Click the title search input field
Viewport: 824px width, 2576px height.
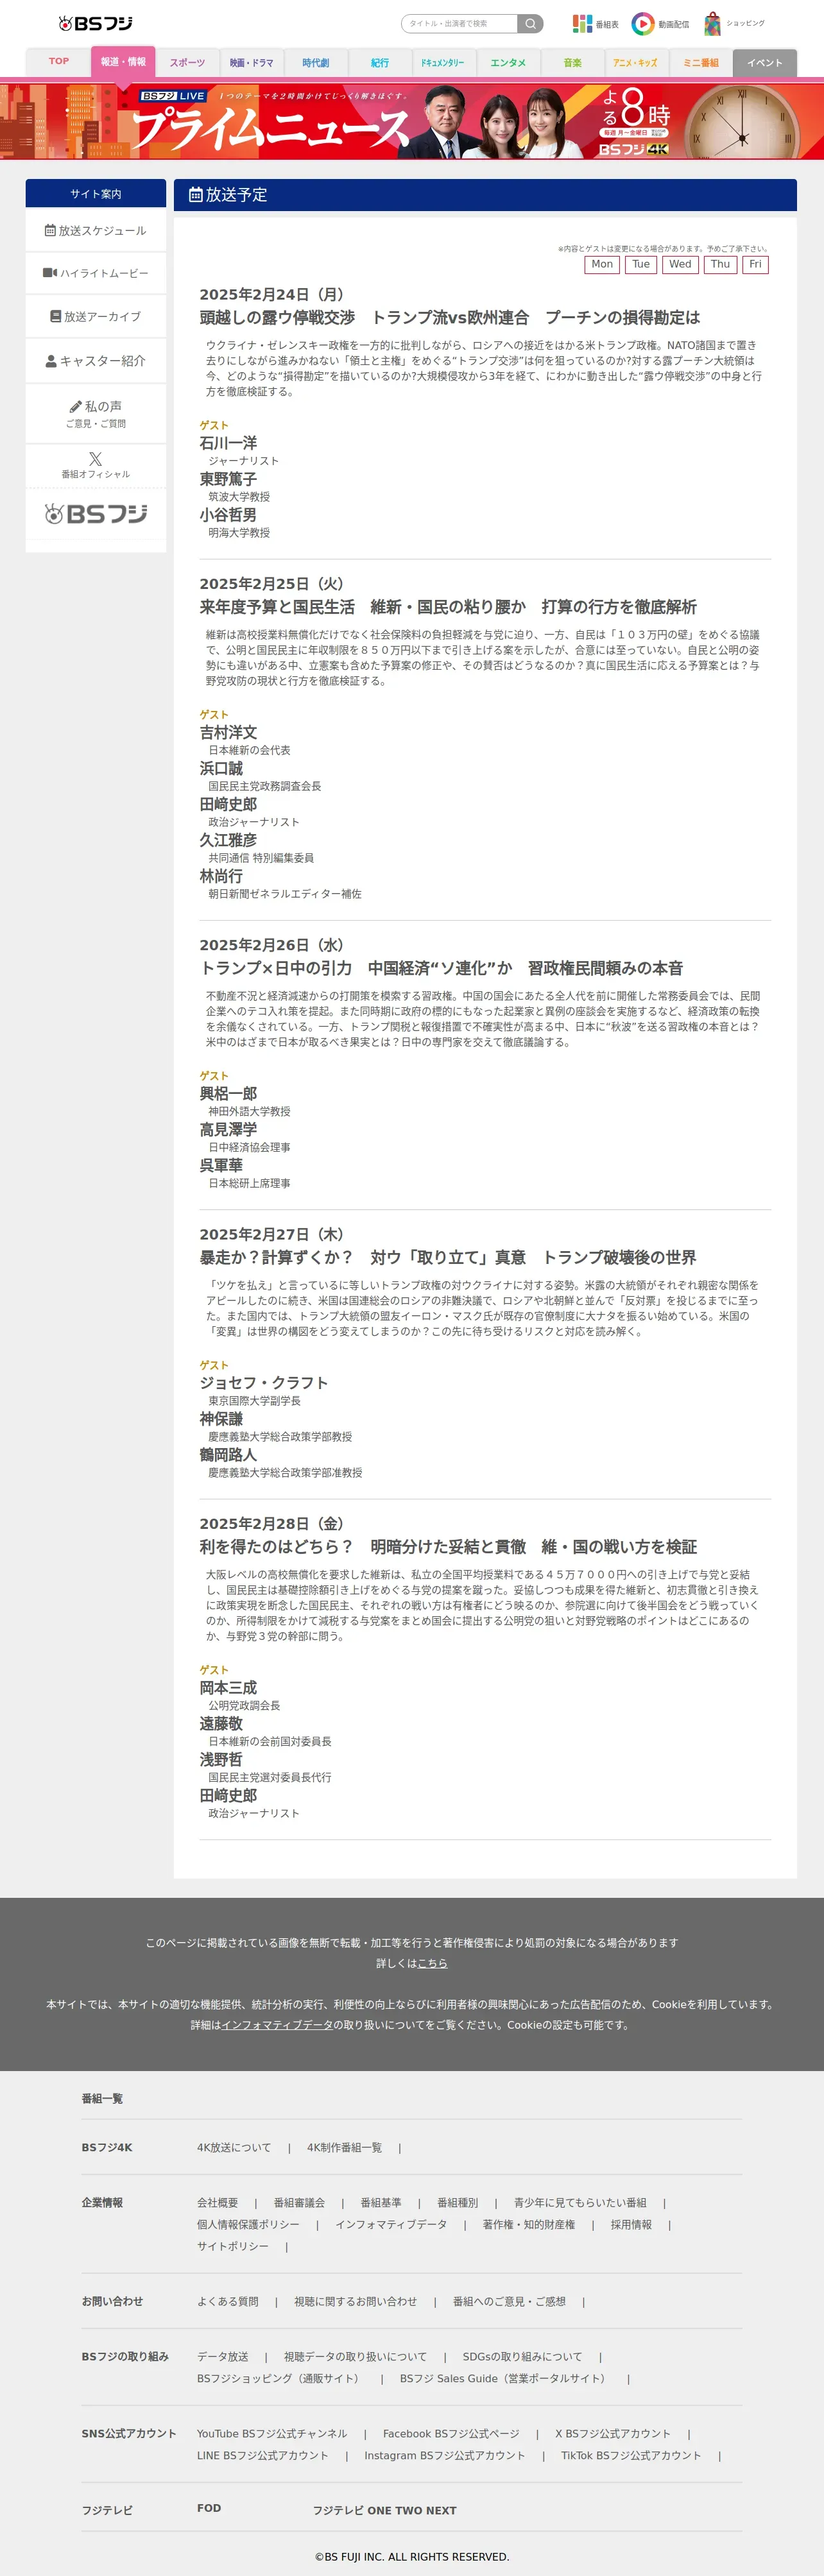(x=459, y=23)
